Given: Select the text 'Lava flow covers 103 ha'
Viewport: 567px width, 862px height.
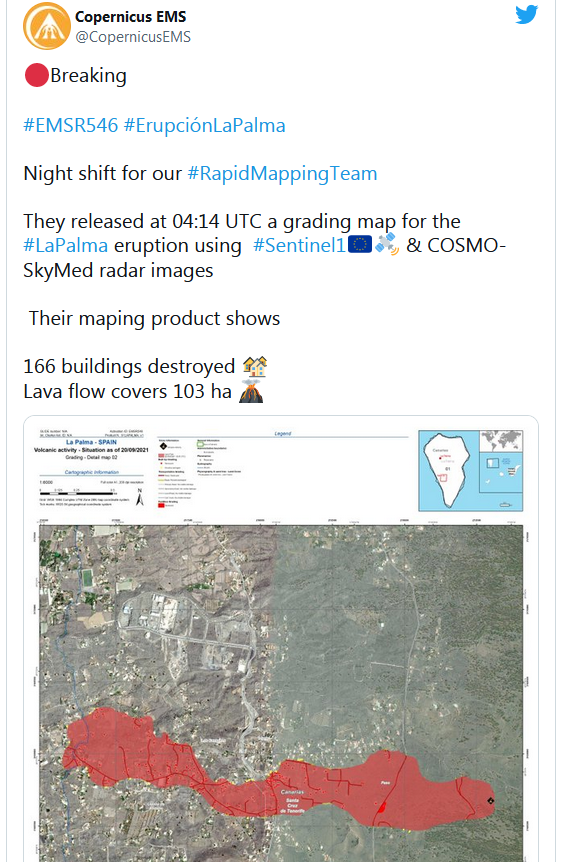Looking at the screenshot, I should click(128, 391).
